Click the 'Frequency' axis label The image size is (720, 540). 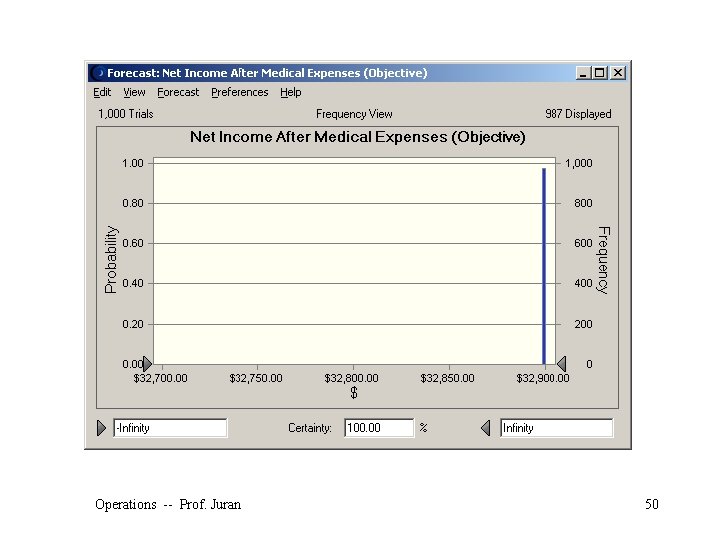coord(603,260)
